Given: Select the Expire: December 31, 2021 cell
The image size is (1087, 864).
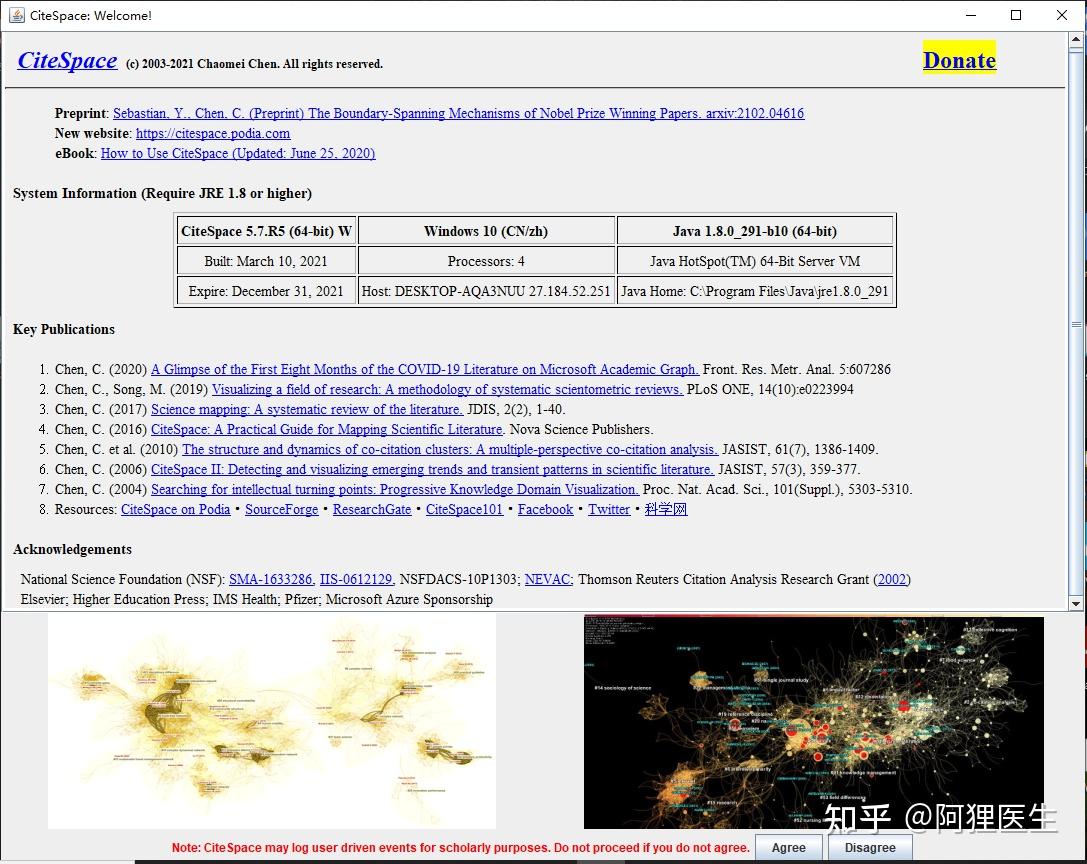Looking at the screenshot, I should click(266, 291).
